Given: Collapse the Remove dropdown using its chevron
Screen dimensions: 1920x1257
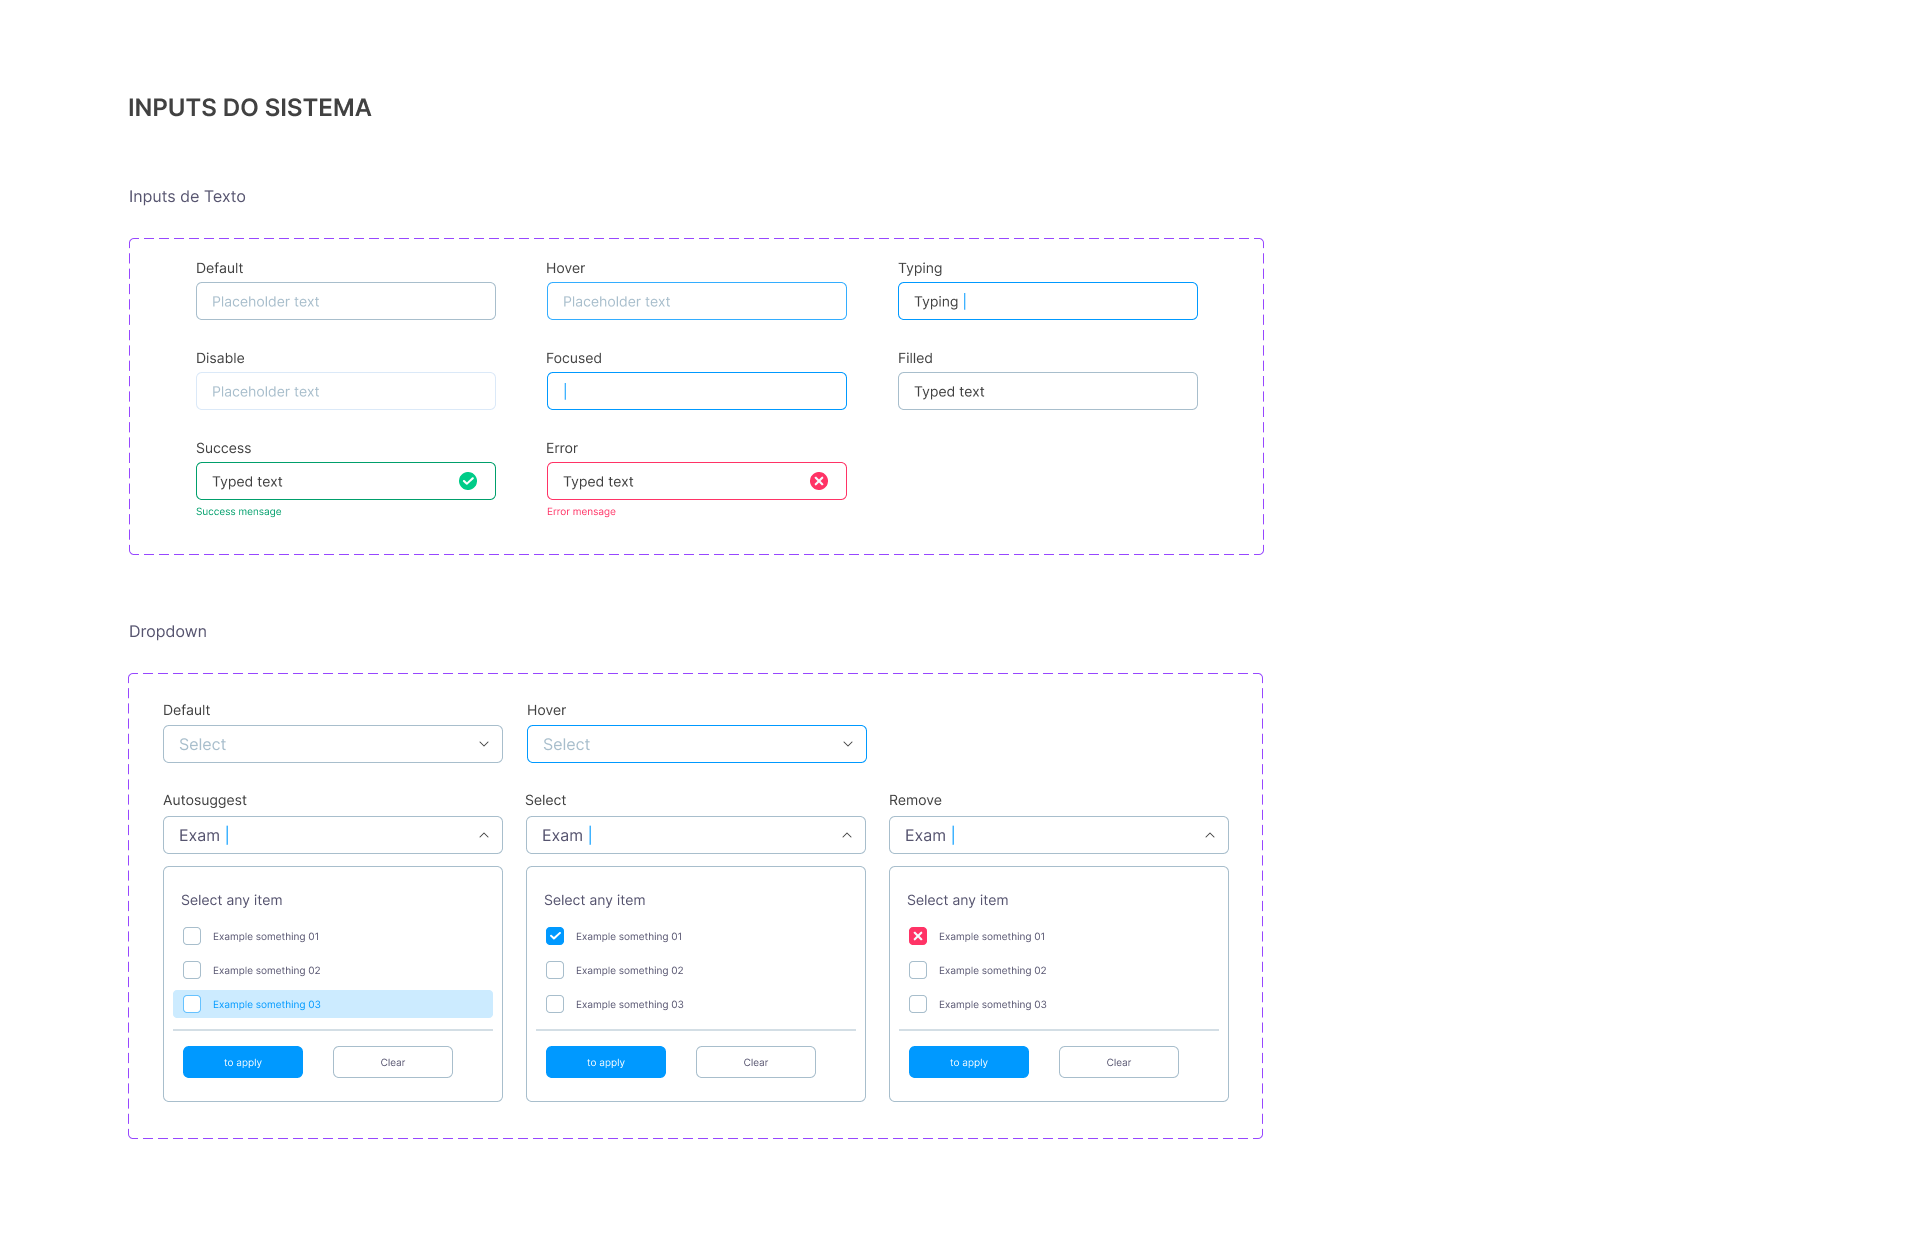Looking at the screenshot, I should point(1210,835).
